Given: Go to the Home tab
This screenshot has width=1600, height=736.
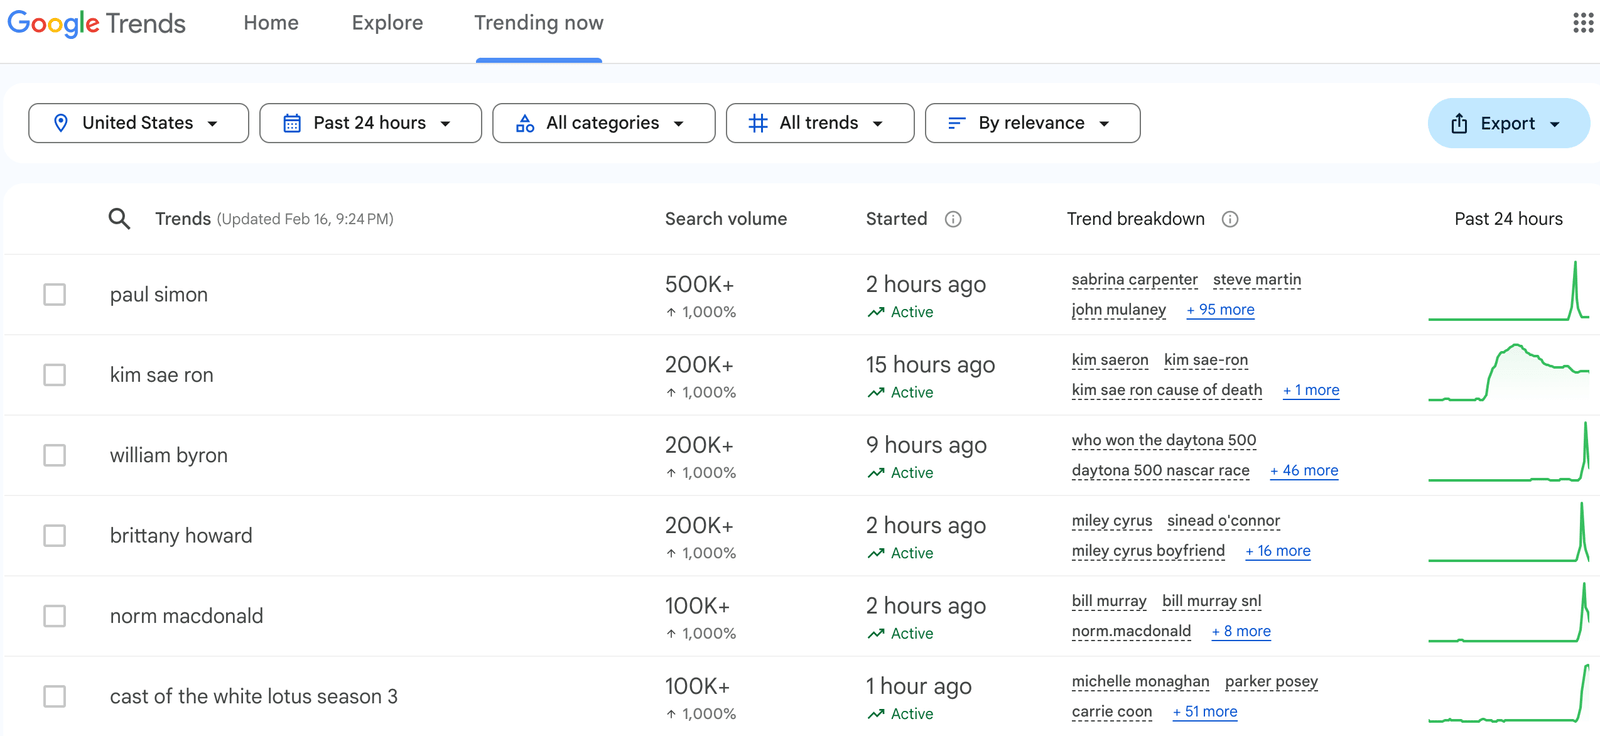Looking at the screenshot, I should pyautogui.click(x=271, y=23).
